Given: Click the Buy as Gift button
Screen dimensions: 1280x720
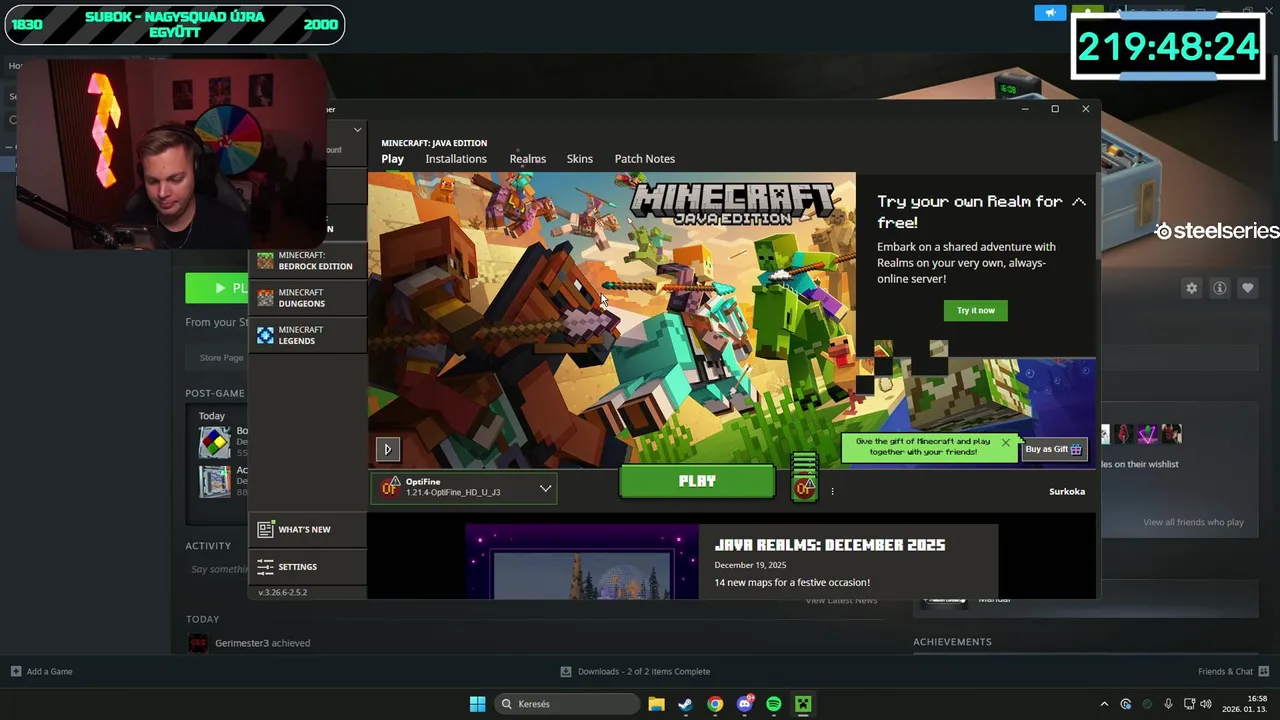Looking at the screenshot, I should click(x=1054, y=450).
